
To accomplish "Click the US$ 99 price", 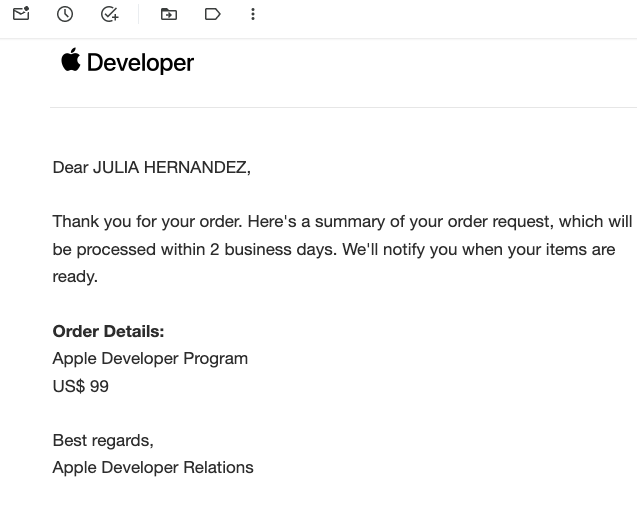I will click(80, 386).
